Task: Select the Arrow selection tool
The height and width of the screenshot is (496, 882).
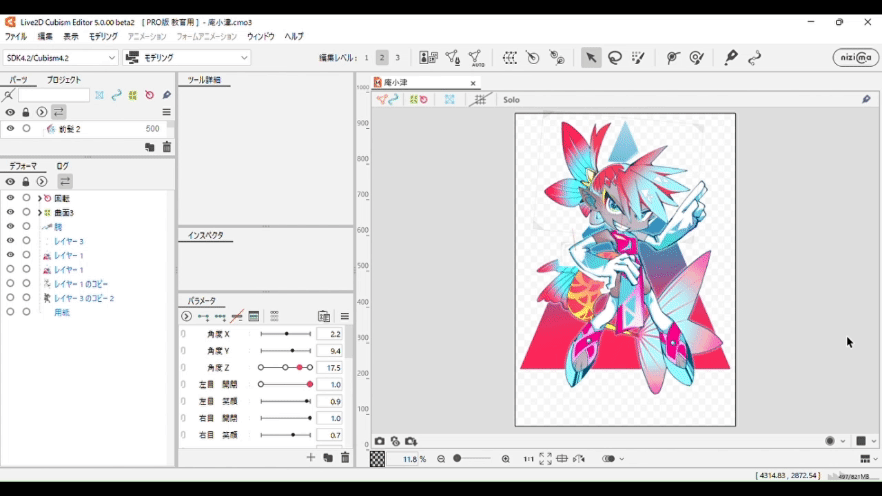Action: 591,57
